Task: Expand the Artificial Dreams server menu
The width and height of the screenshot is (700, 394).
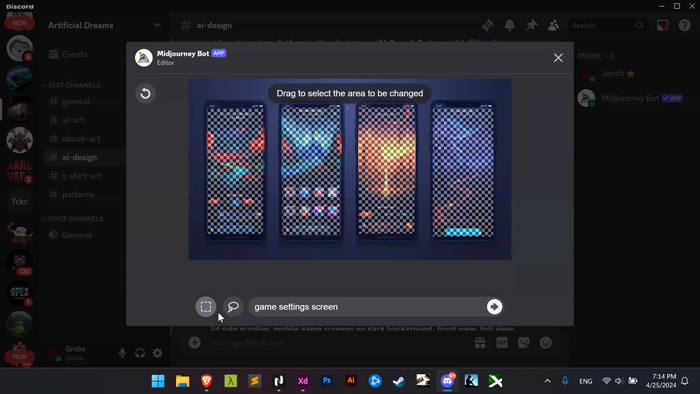Action: click(x=157, y=25)
